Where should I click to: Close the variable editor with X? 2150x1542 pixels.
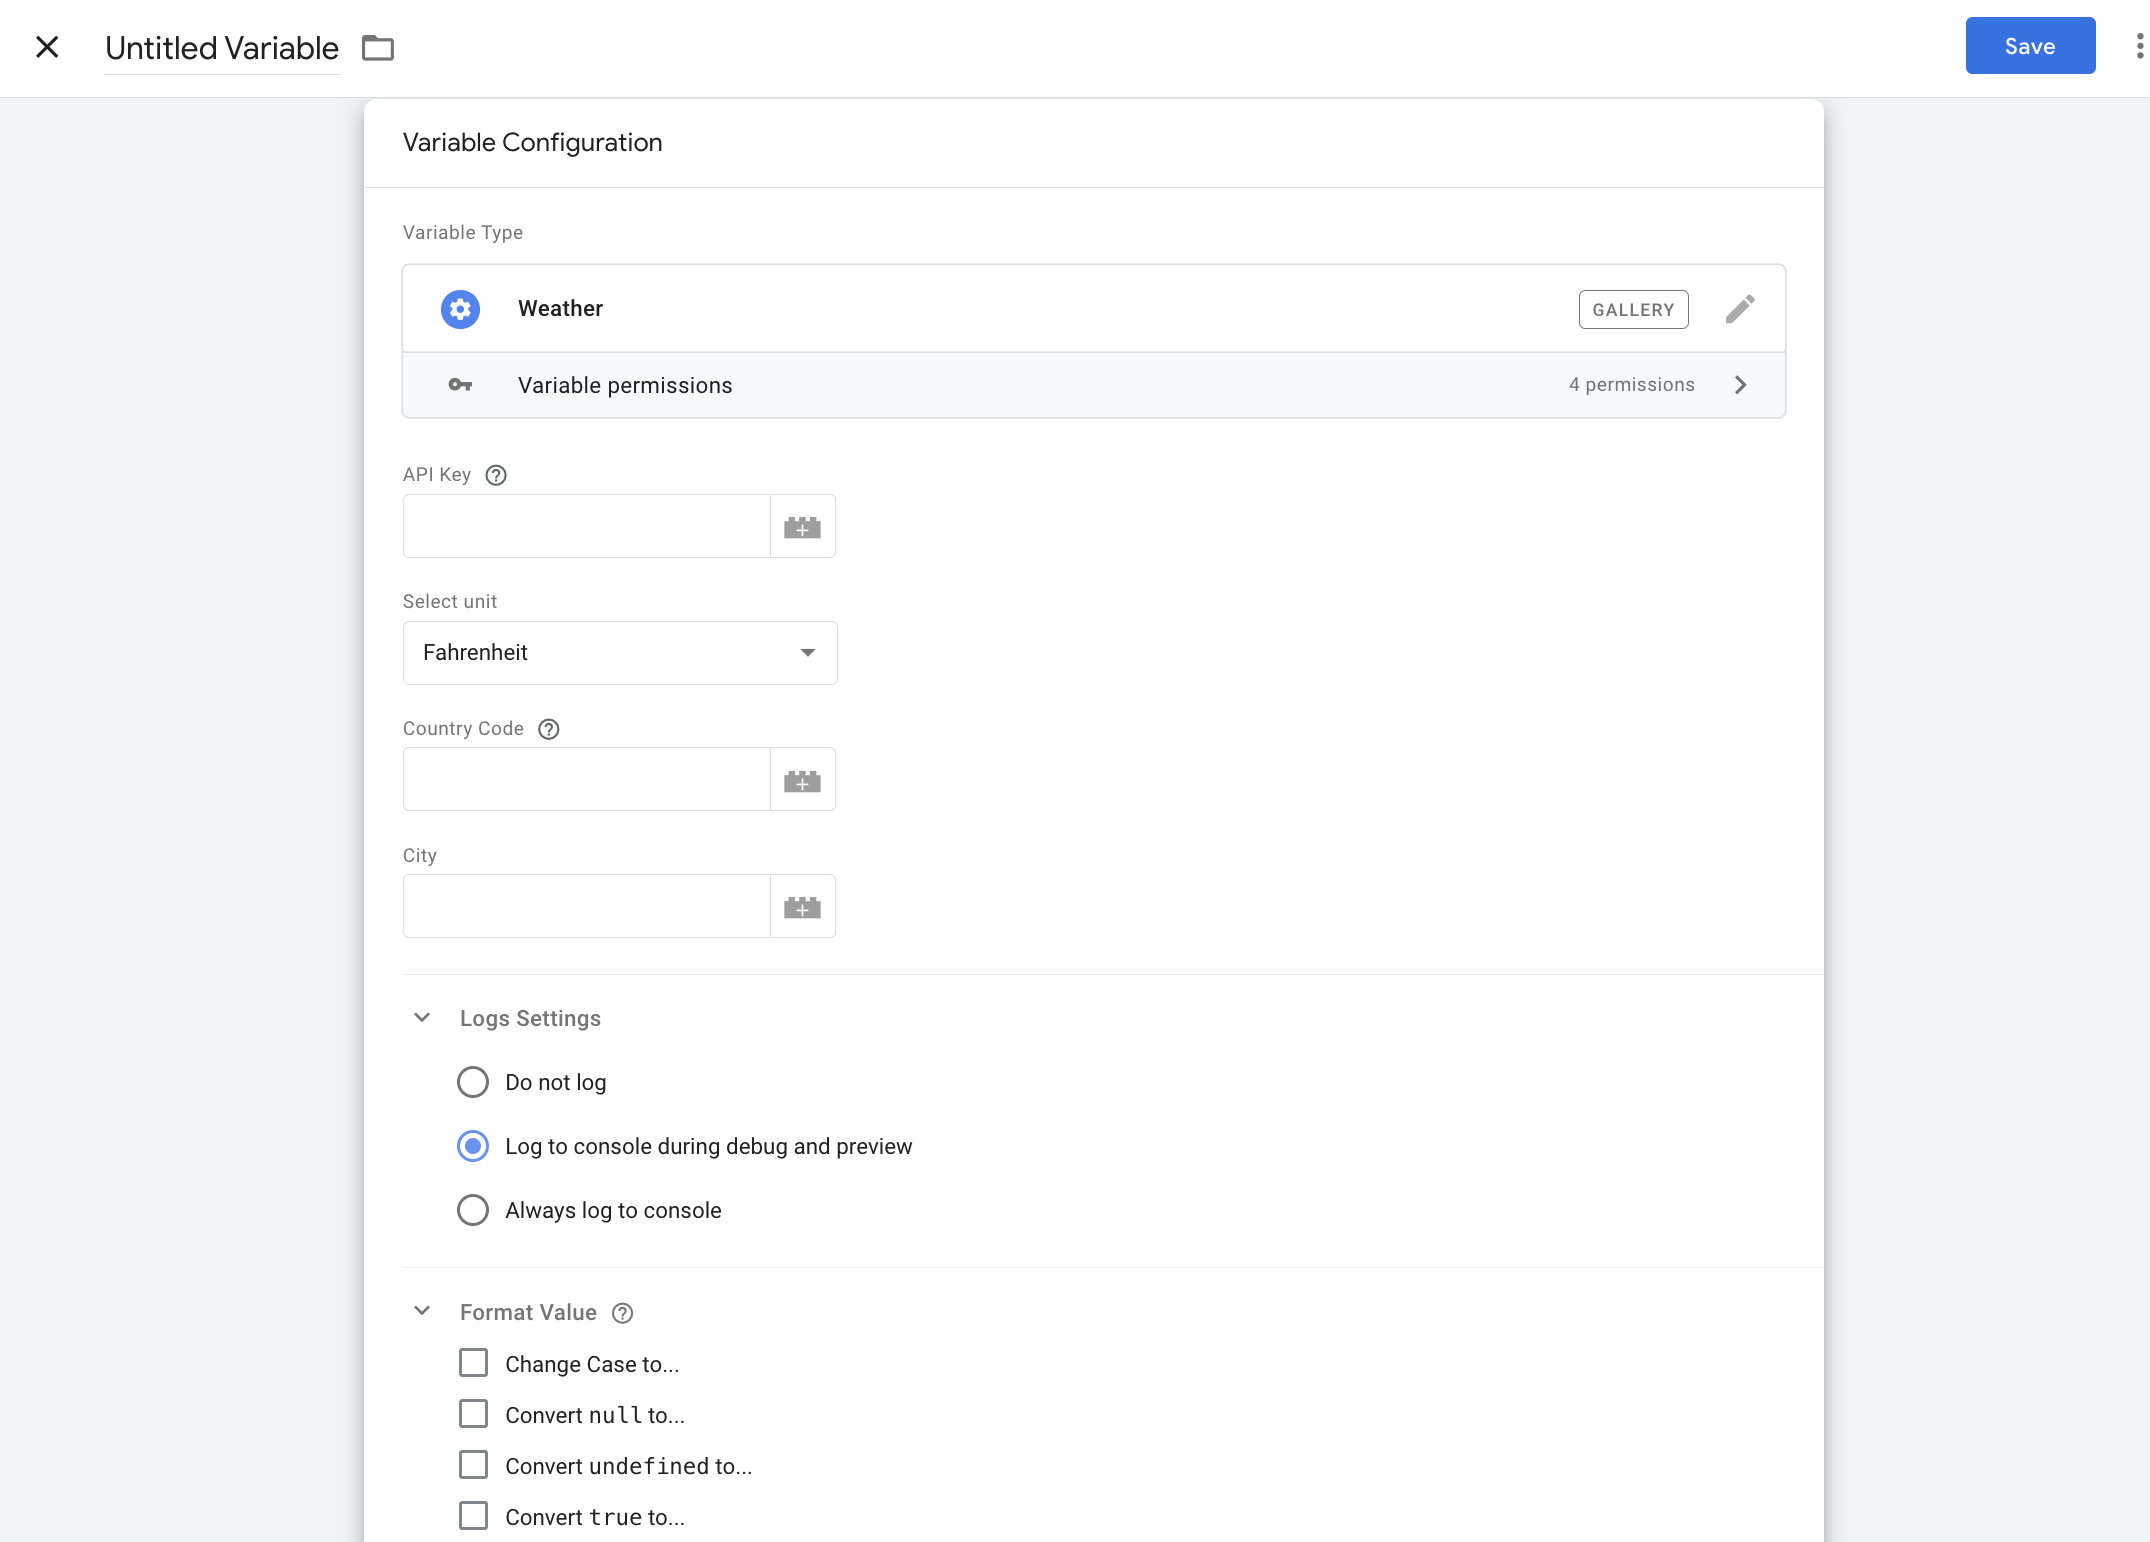click(x=47, y=47)
